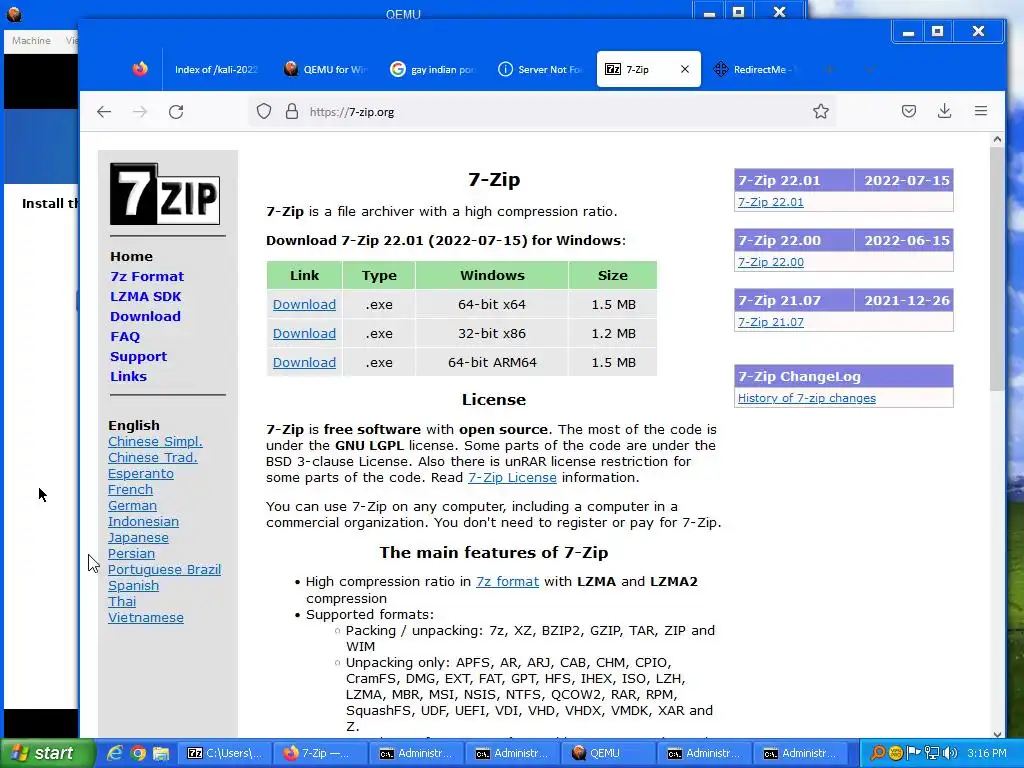Switch to the Index of /kali-2022 tab
The height and width of the screenshot is (768, 1024).
coord(216,69)
